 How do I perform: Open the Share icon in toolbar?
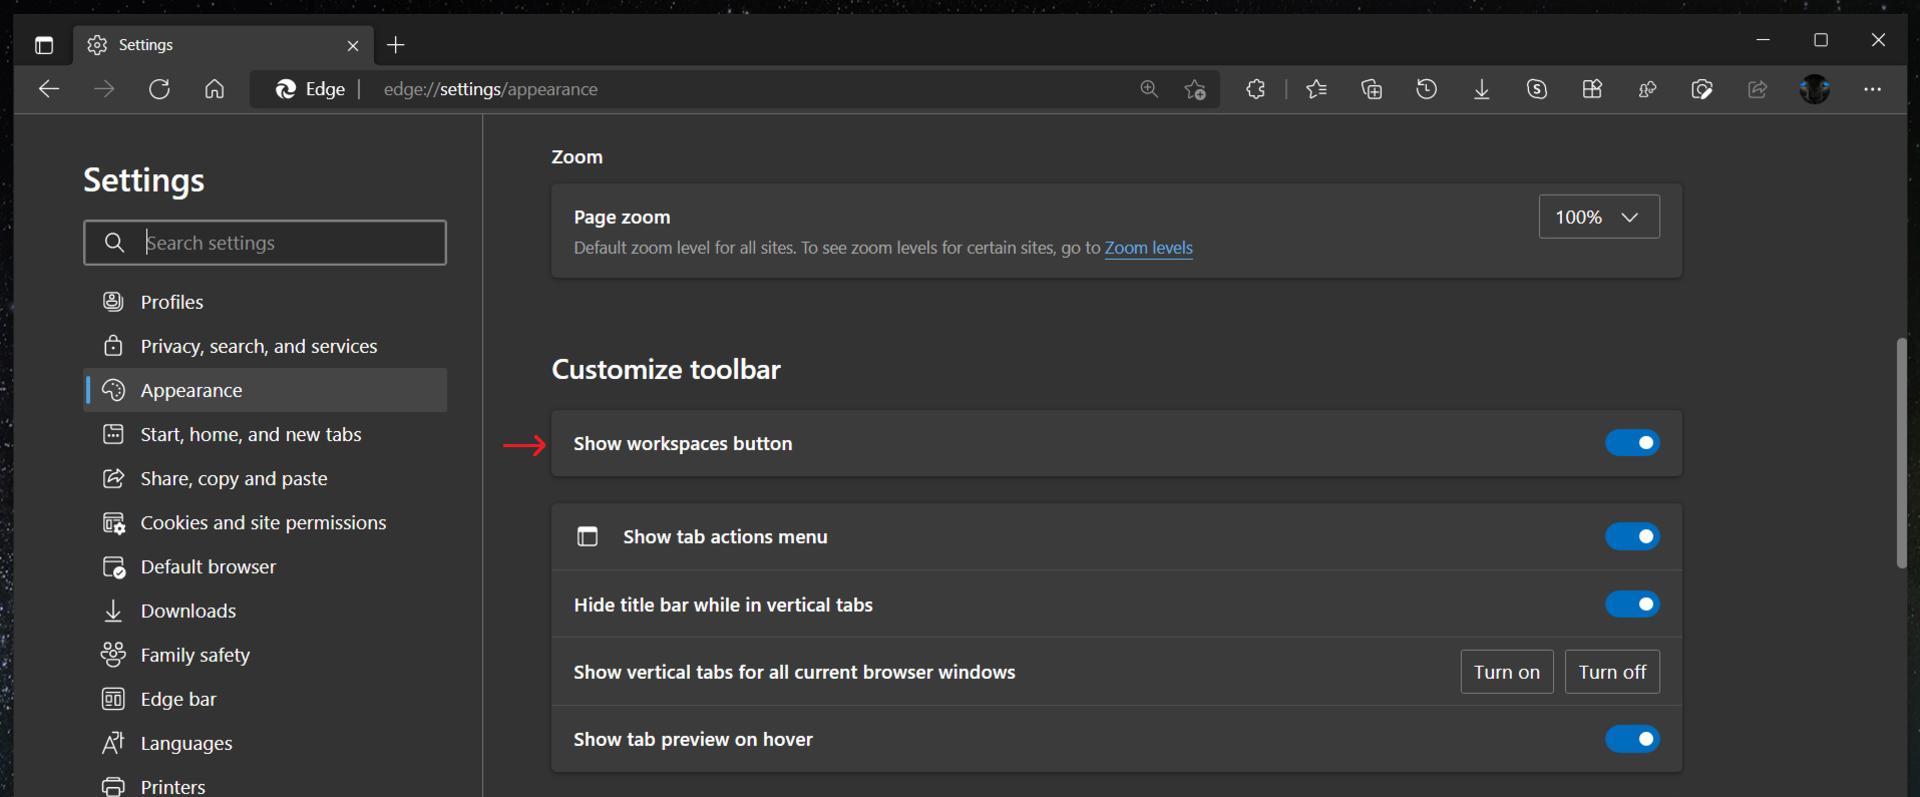click(1757, 89)
